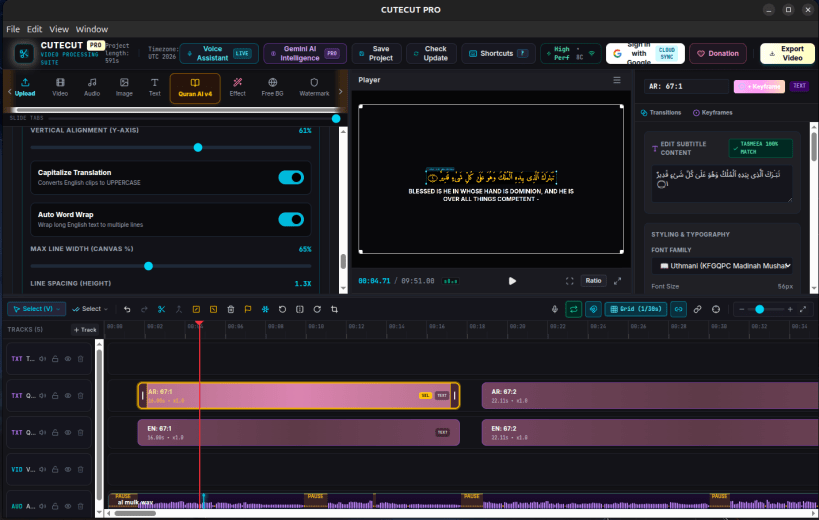
Task: Click the cyan snowflake freeze icon
Action: (x=265, y=309)
